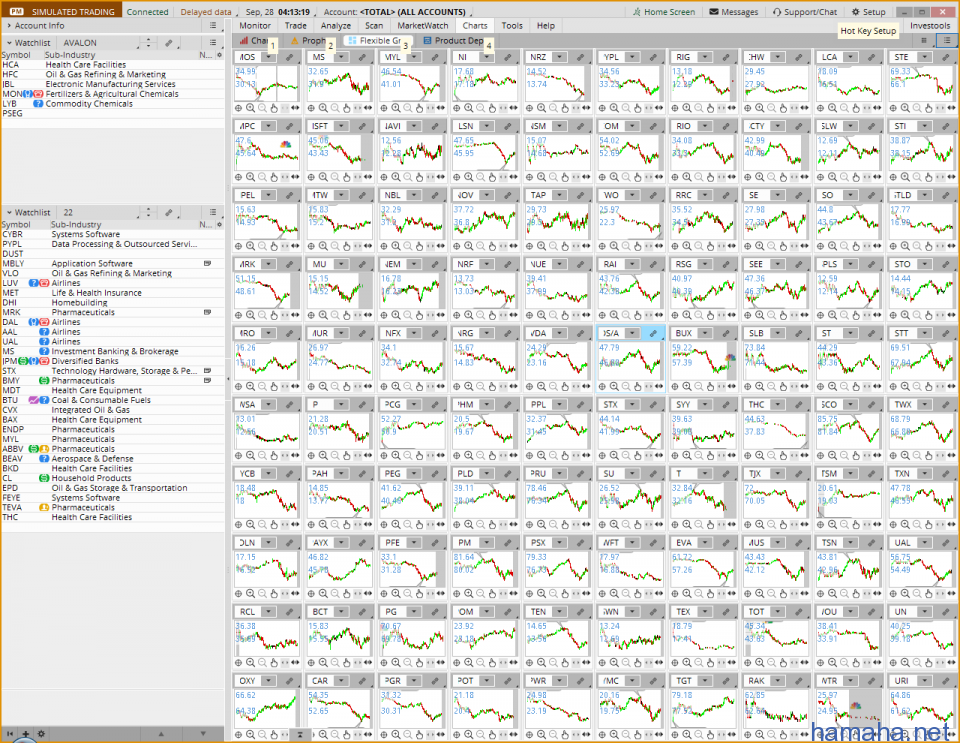Open Support/Chat
Screen dimensions: 960x743
point(804,12)
